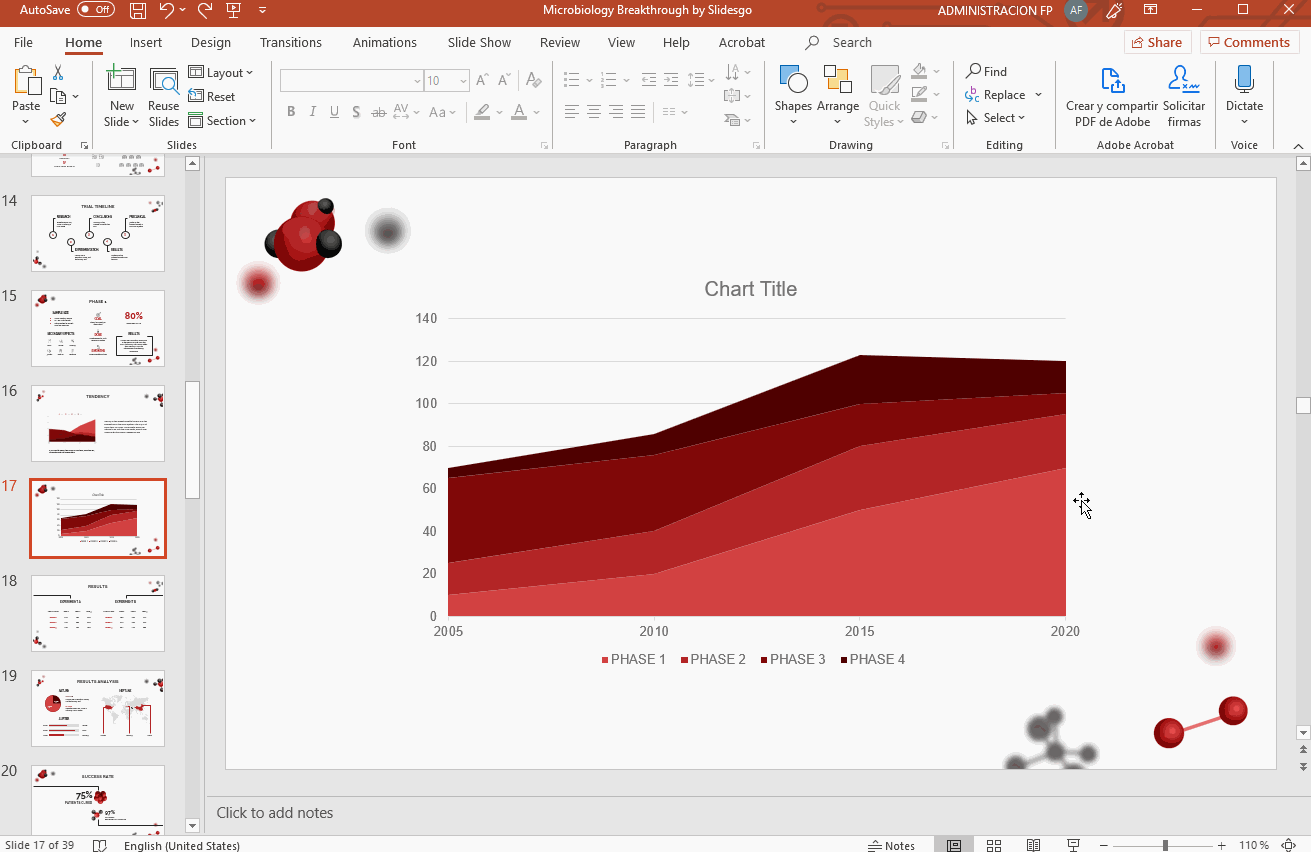Toggle AutoSave switch
Screen dimensions: 1311x852
point(96,10)
